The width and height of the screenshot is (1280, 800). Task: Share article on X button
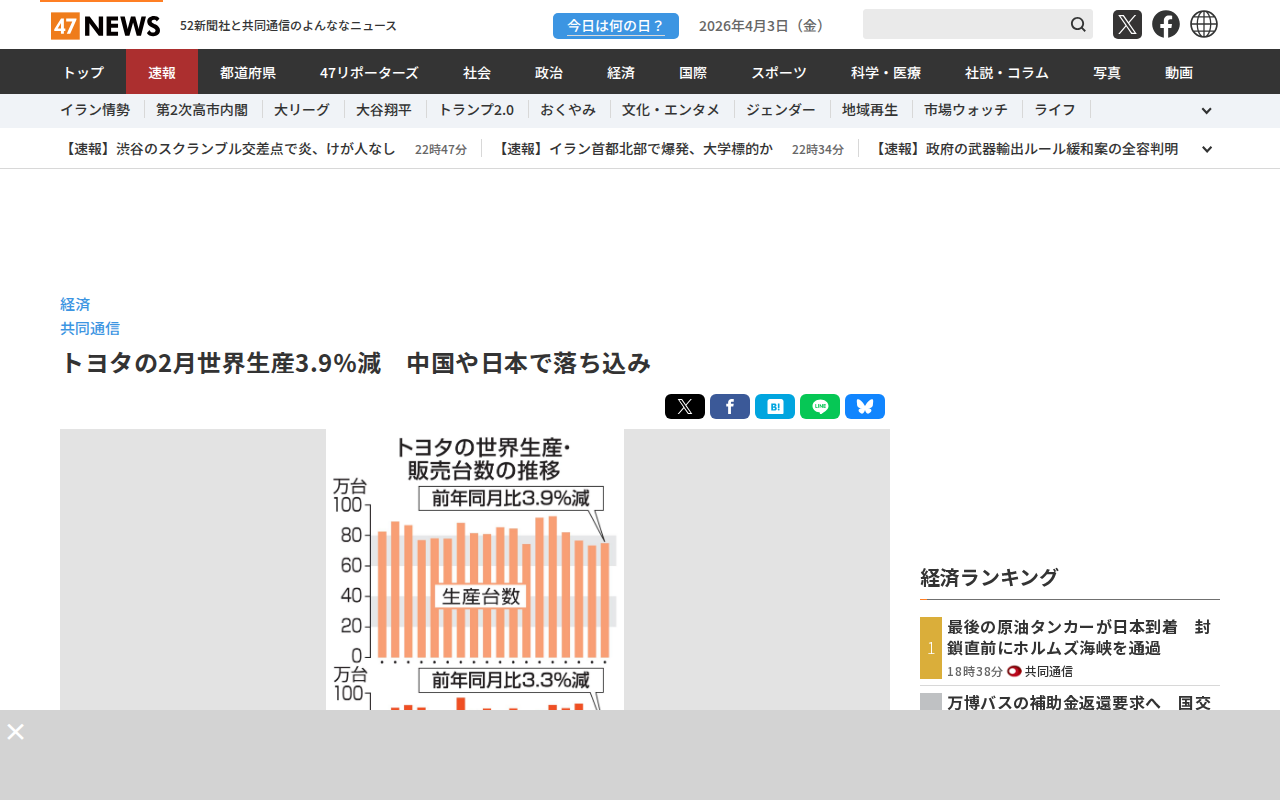685,407
